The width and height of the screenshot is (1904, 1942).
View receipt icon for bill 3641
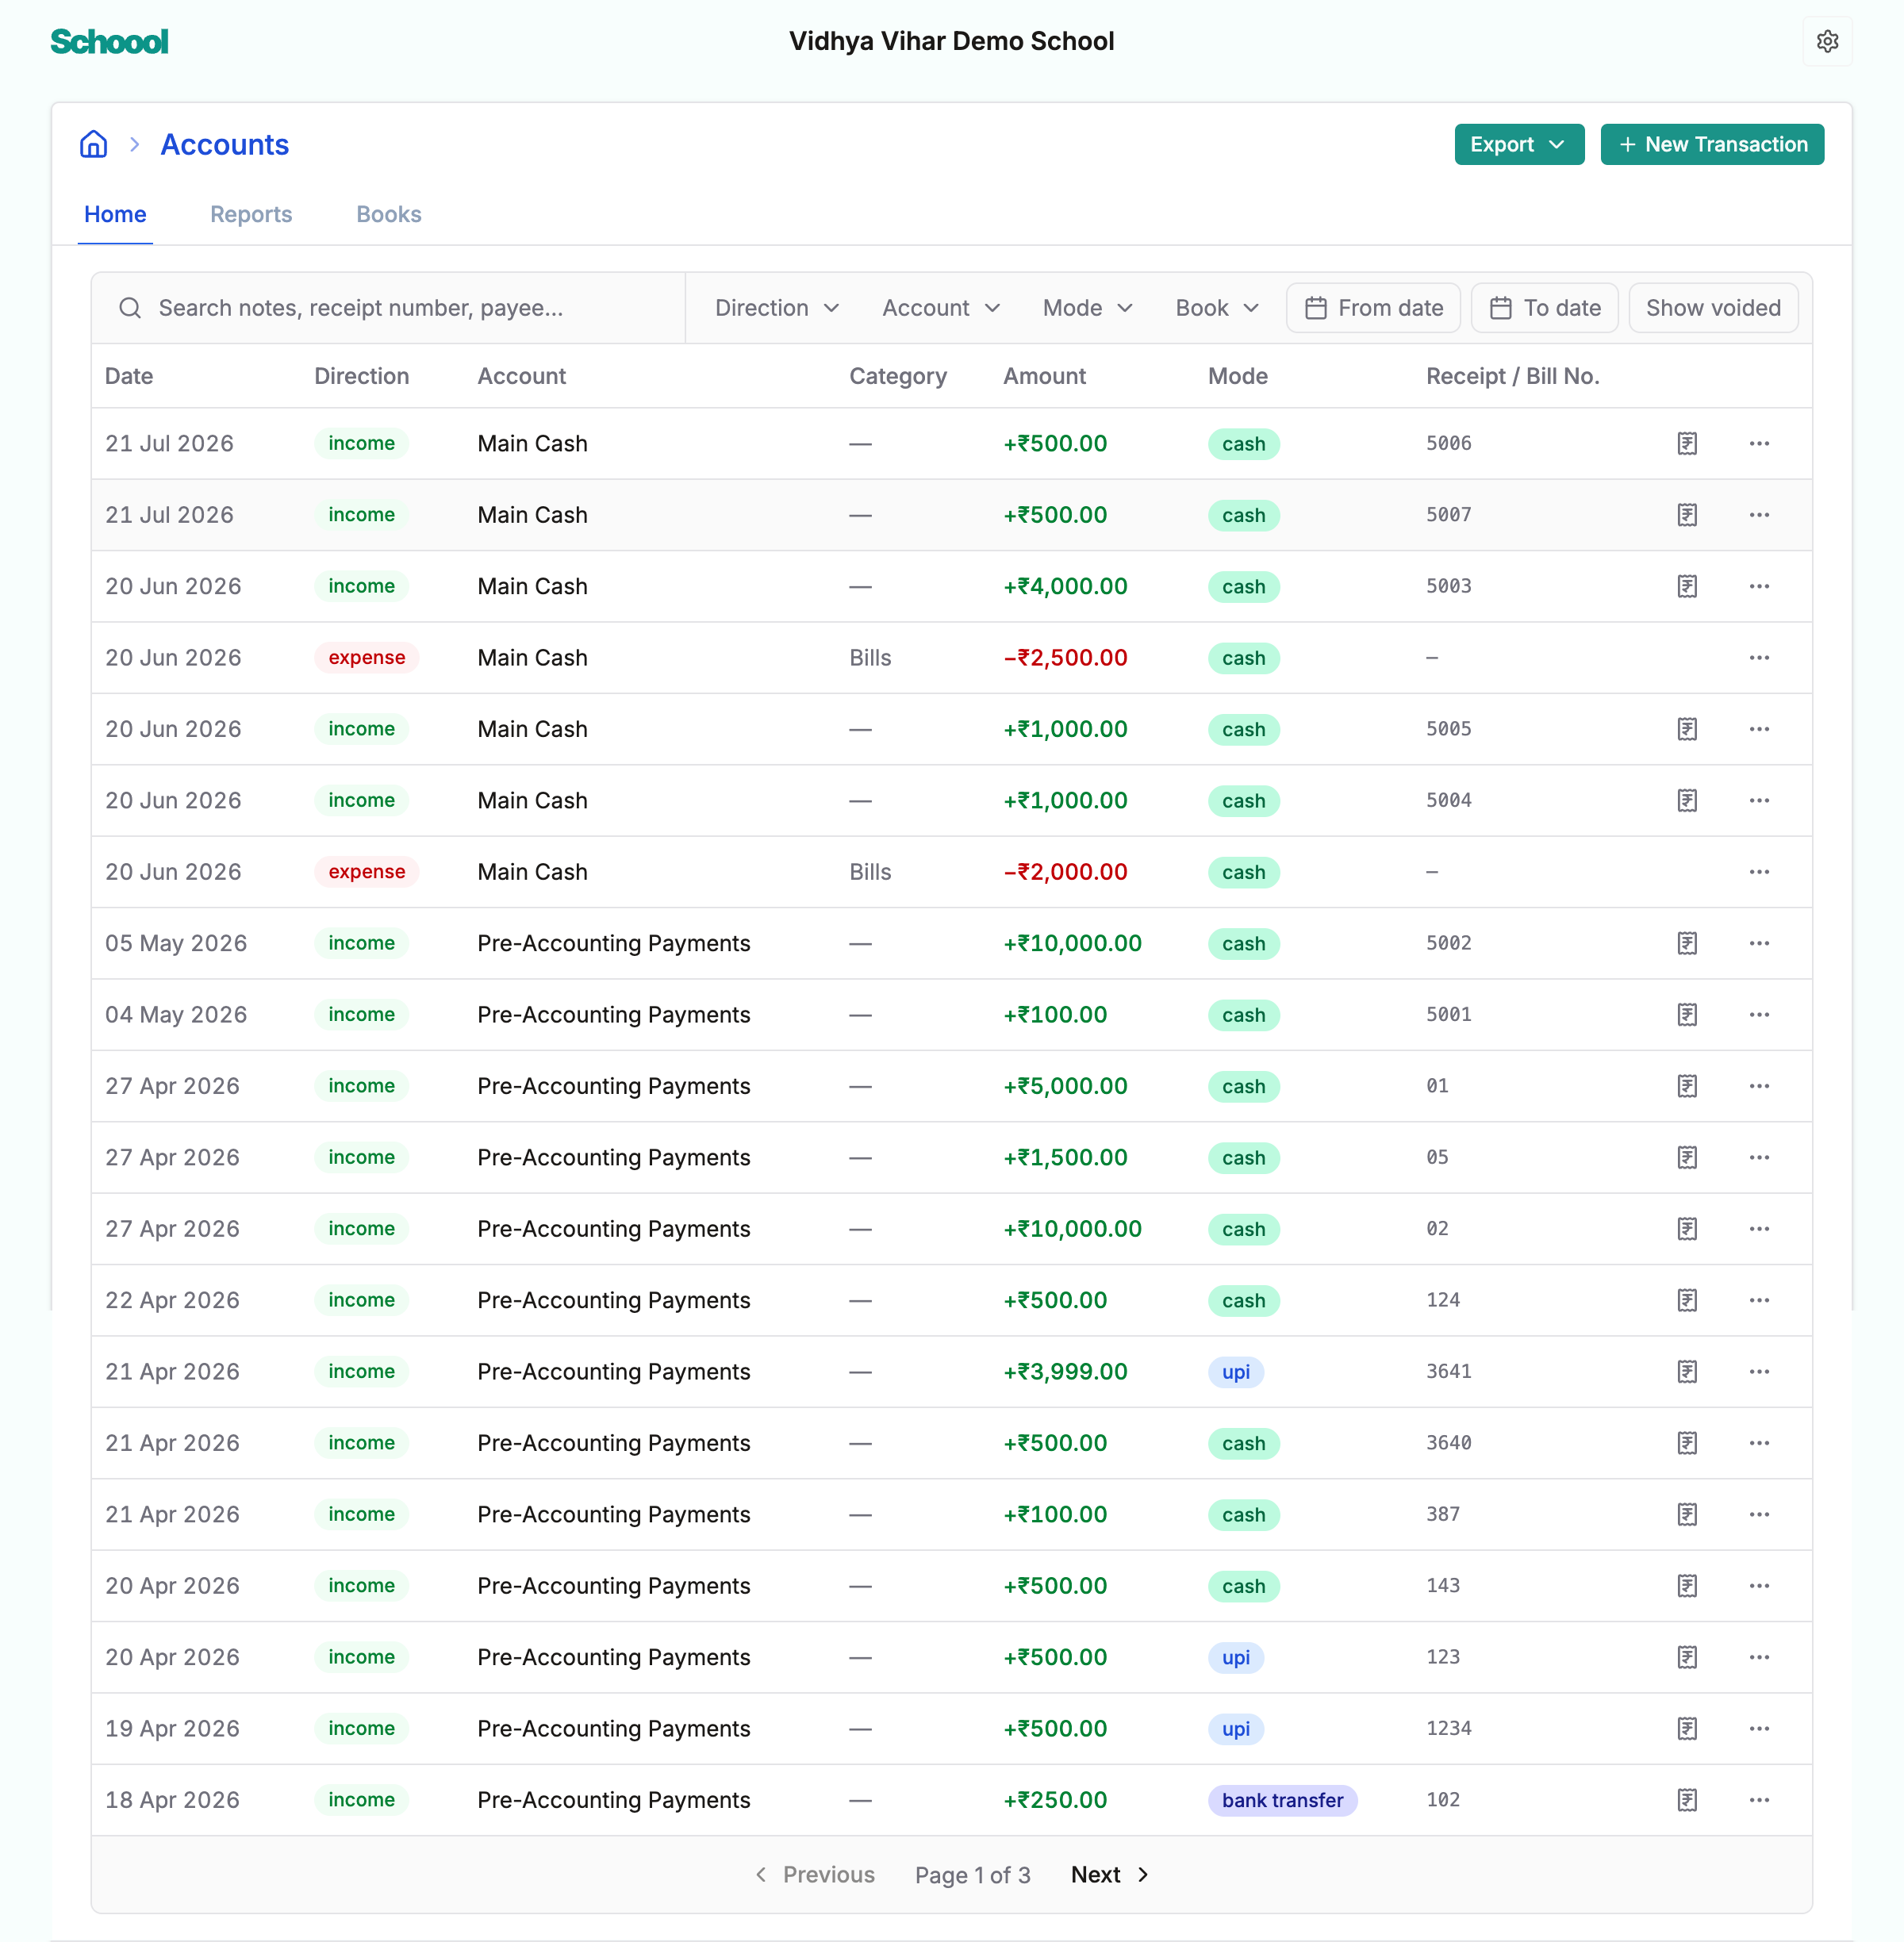[1687, 1372]
